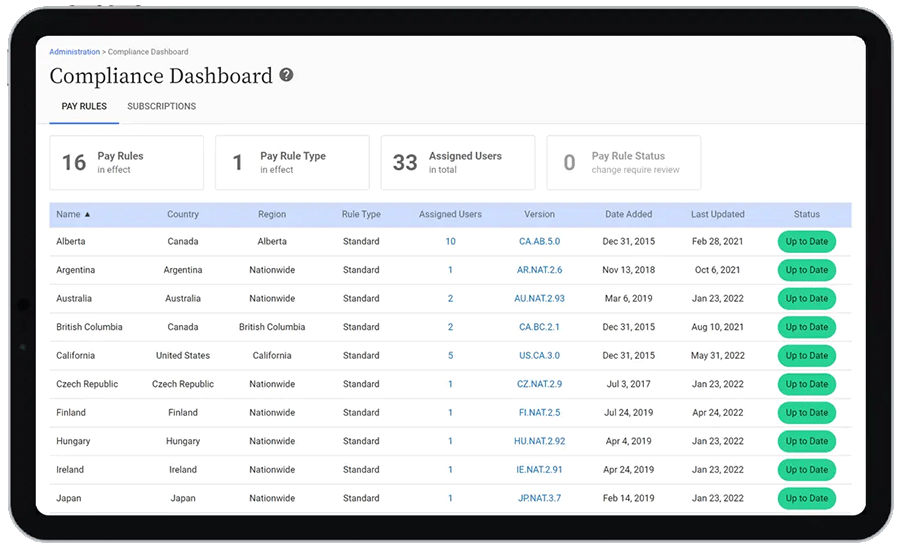Open version link HU.NAT.2.92
Image resolution: width=900 pixels, height=548 pixels.
[539, 441]
